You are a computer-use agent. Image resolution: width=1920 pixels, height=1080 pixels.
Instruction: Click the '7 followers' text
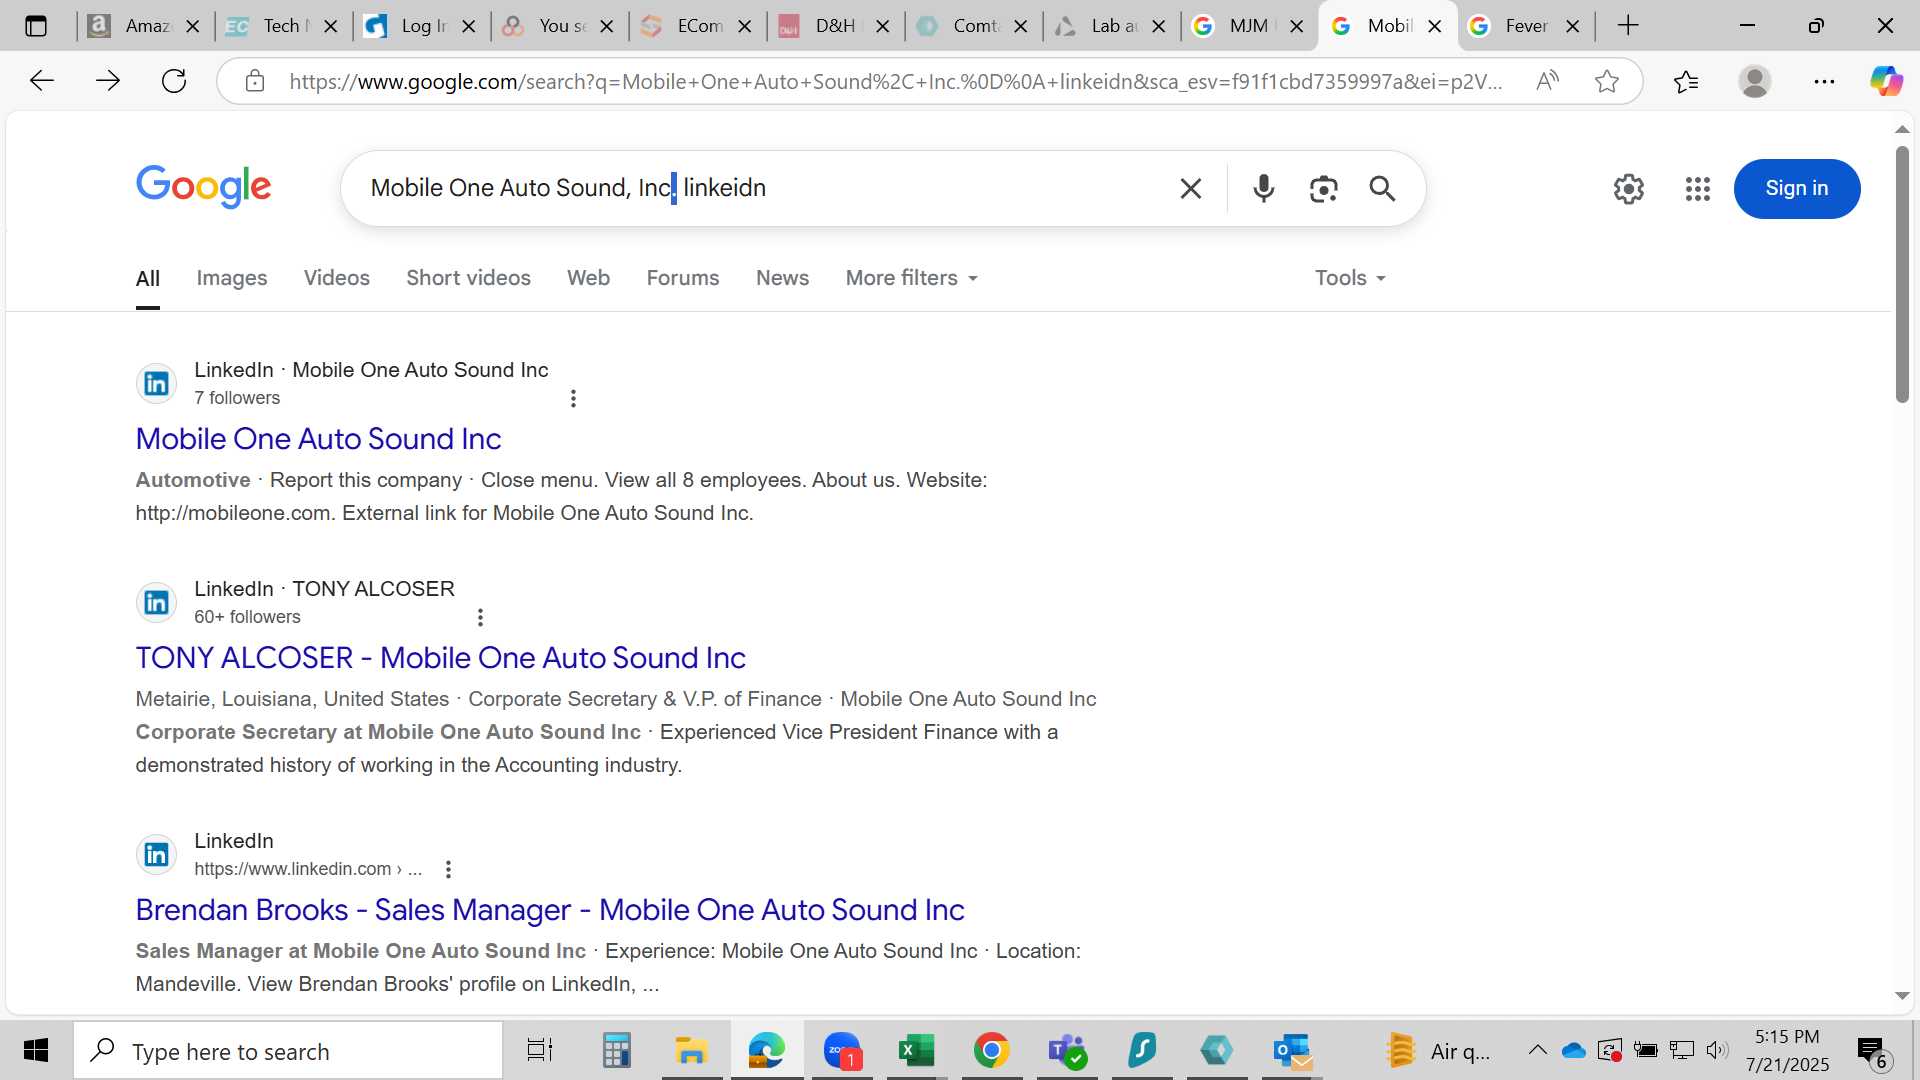coord(237,398)
